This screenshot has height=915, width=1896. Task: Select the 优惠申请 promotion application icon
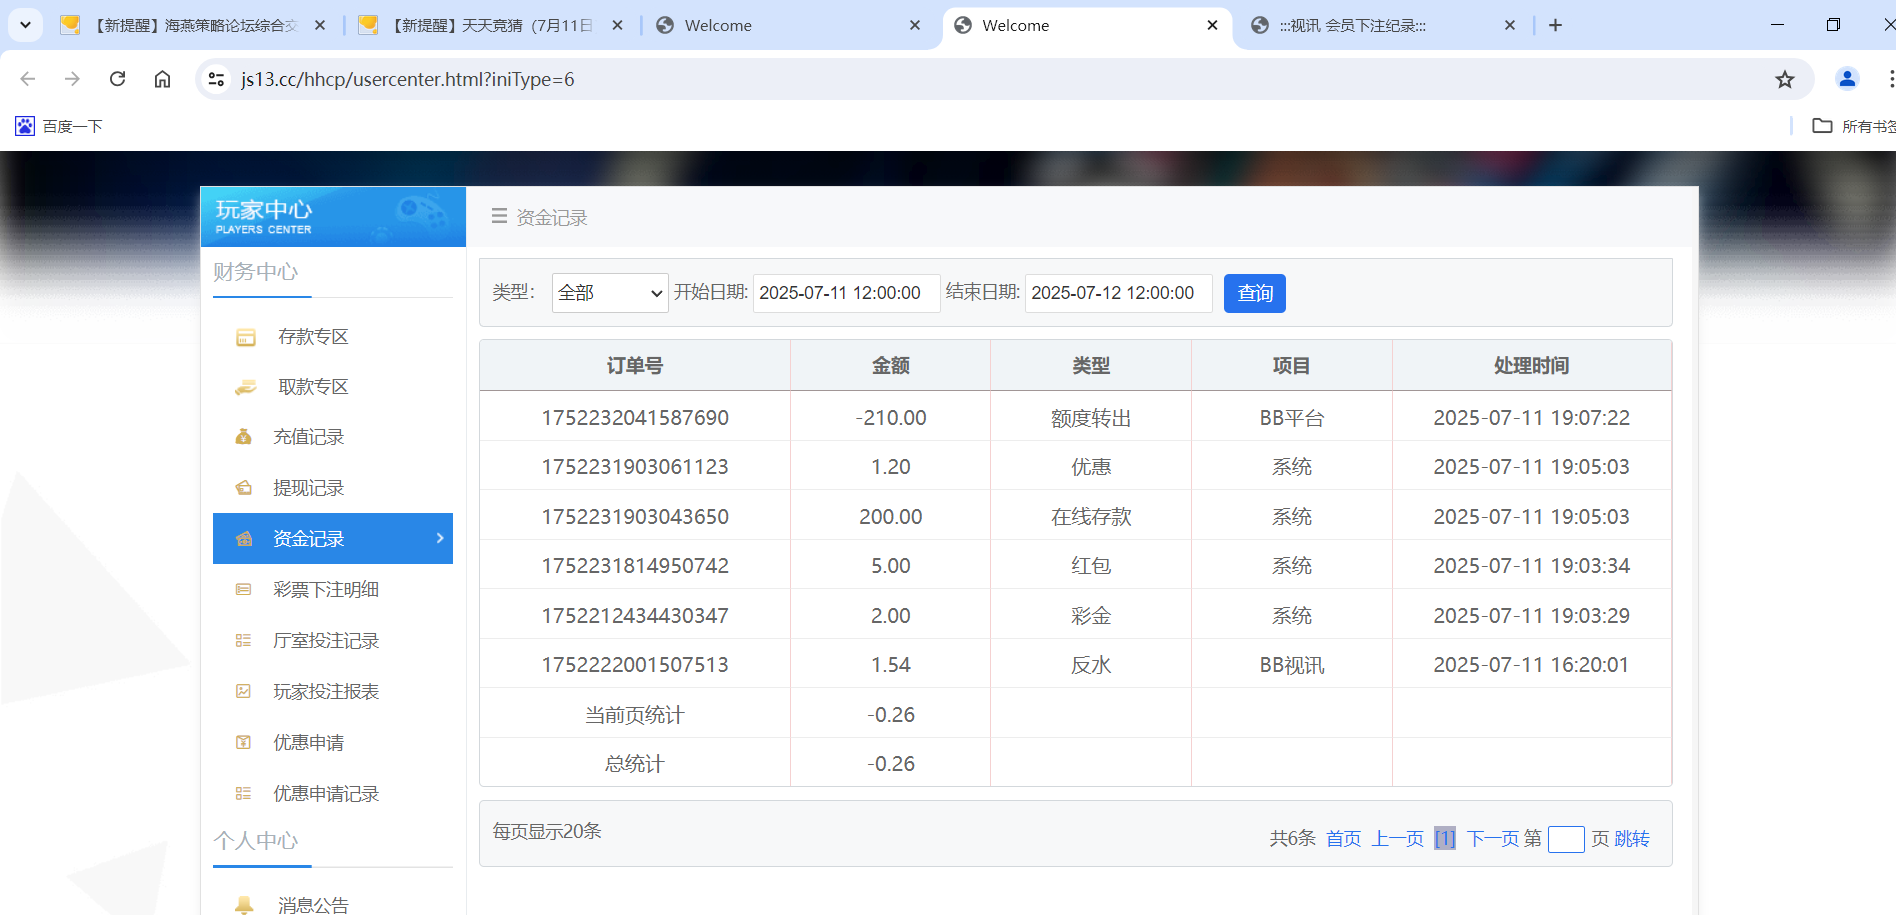244,742
